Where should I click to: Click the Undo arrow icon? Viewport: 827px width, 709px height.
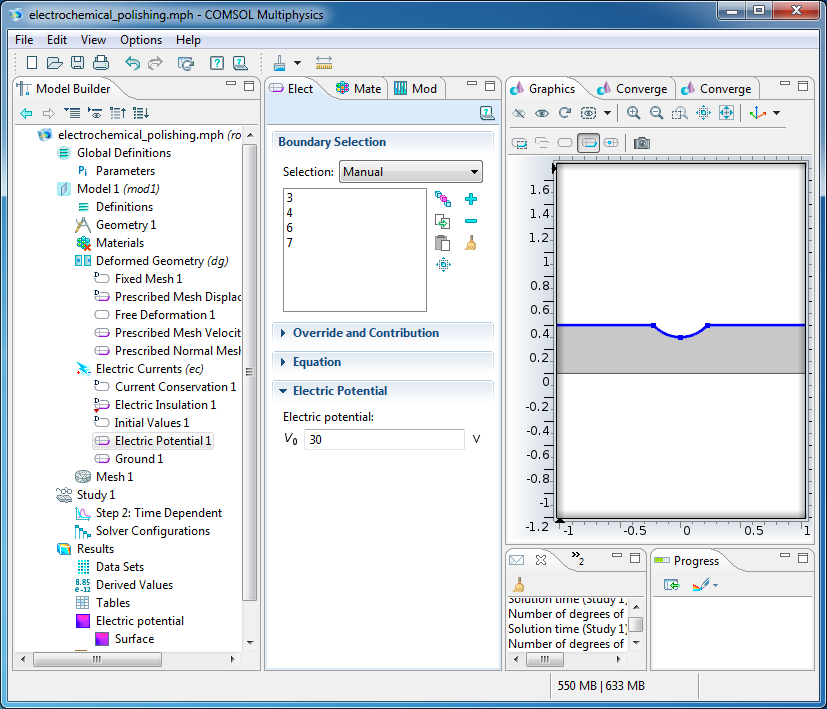click(132, 63)
